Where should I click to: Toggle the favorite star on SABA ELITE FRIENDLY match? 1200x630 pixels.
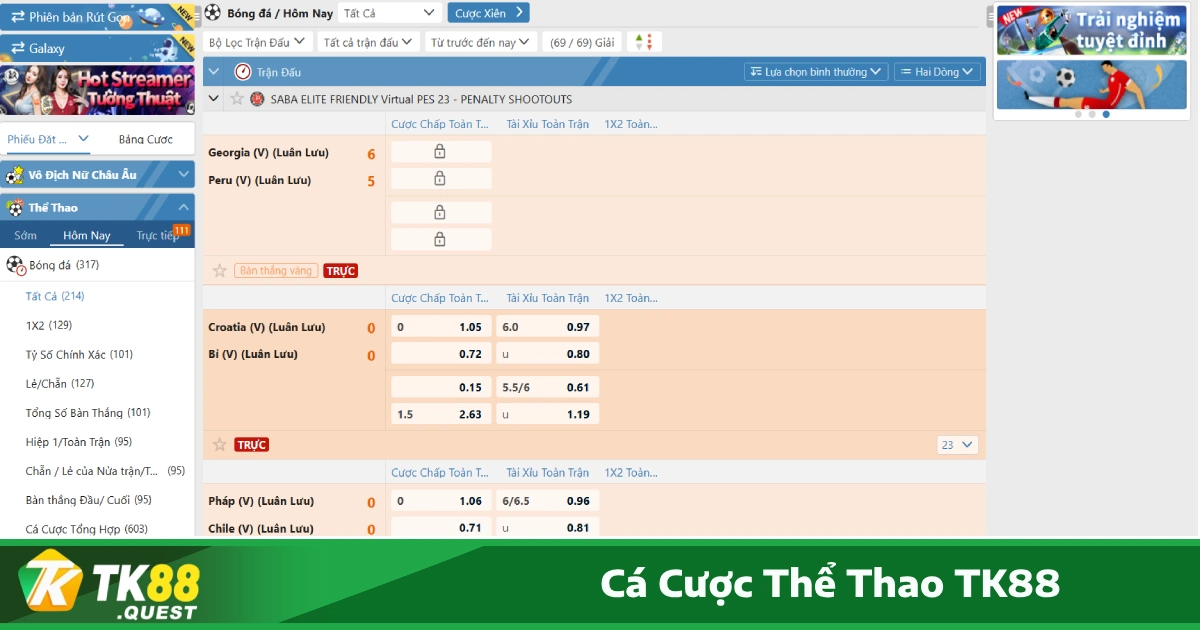point(235,99)
